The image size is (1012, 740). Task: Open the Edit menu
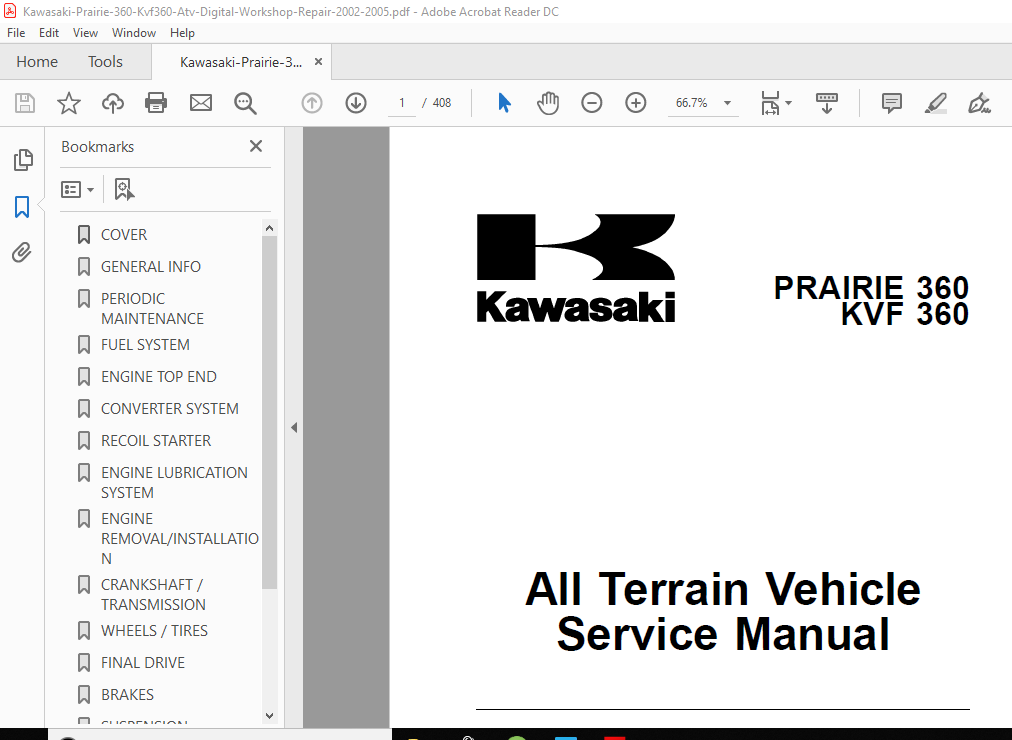[x=48, y=33]
